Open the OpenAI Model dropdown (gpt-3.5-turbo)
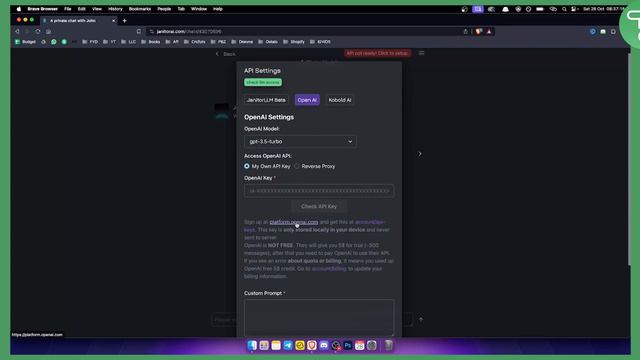Image resolution: width=640 pixels, height=360 pixels. click(x=300, y=142)
